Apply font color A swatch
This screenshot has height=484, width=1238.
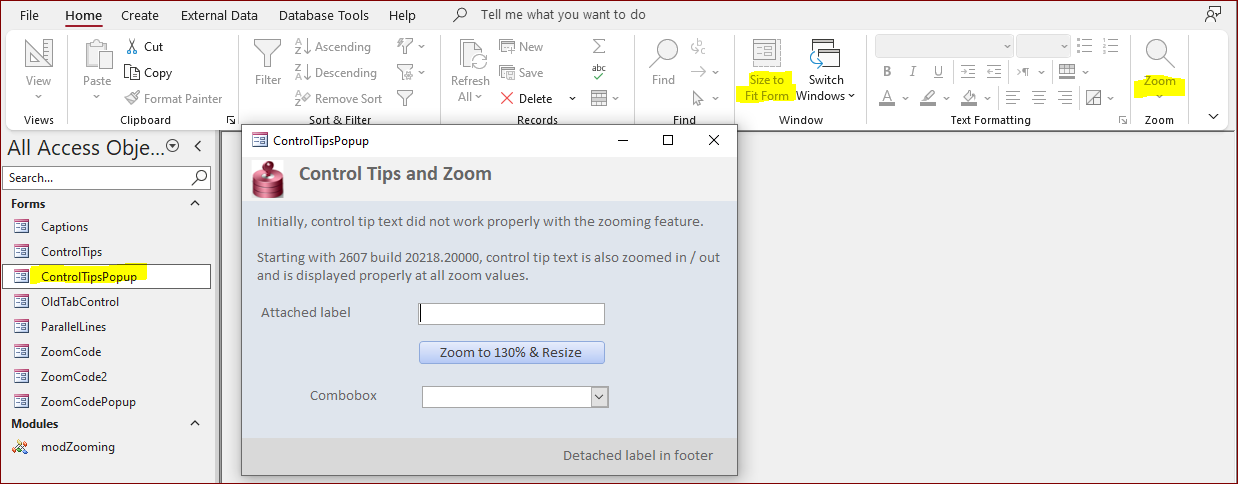pyautogui.click(x=887, y=98)
